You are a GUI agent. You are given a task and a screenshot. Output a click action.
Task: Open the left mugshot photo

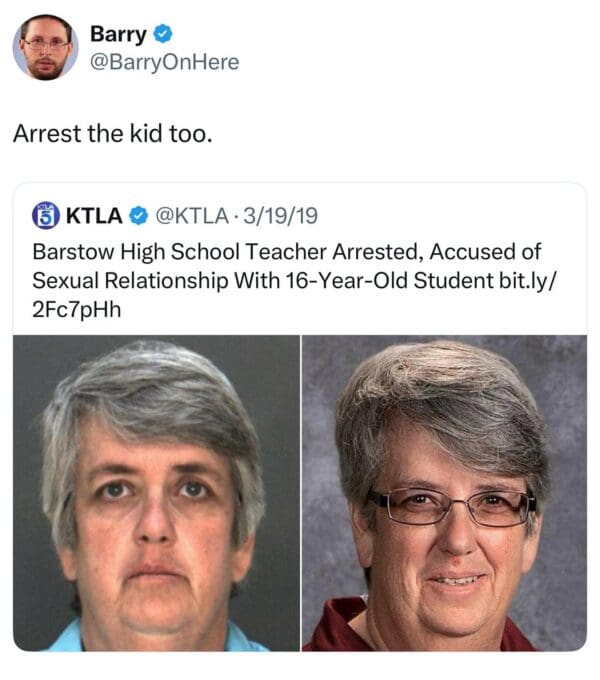156,493
